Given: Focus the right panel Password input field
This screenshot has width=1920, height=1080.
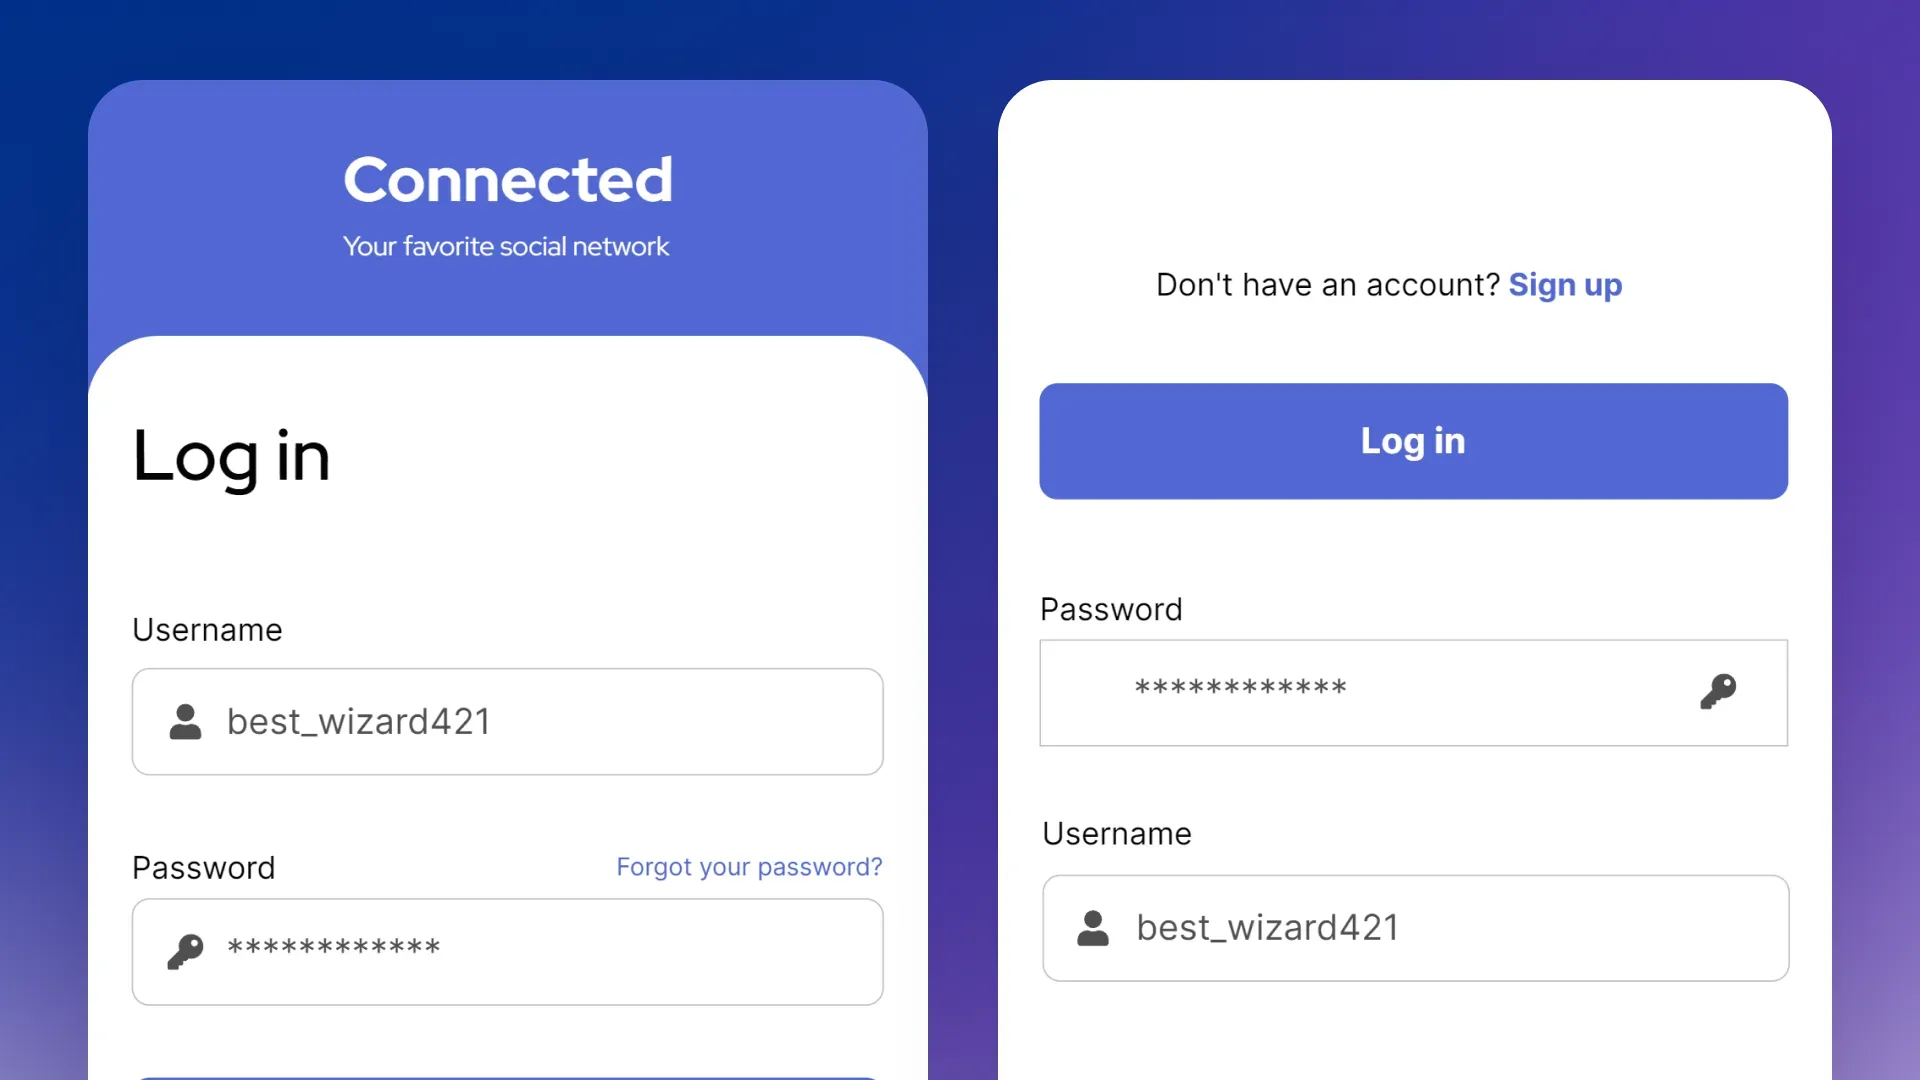Looking at the screenshot, I should coord(1413,693).
